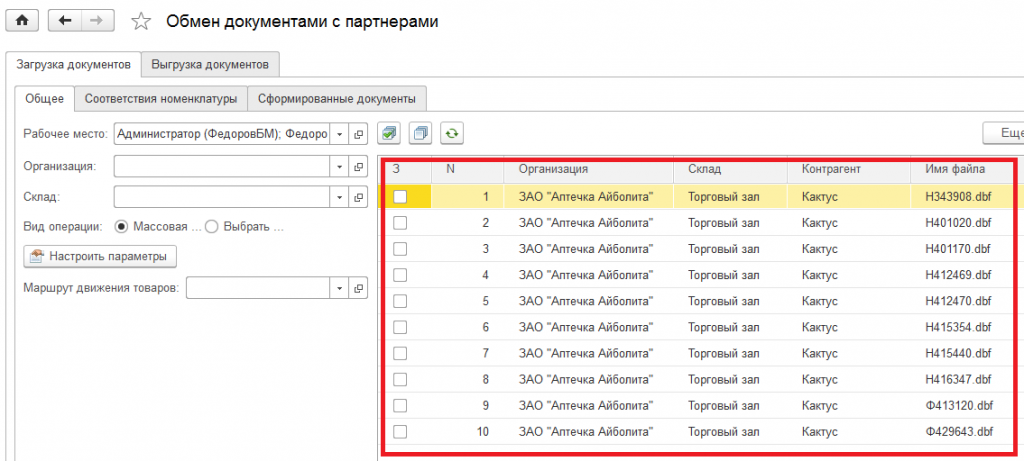The width and height of the screenshot is (1024, 461).
Task: Open Организация value via open icon
Action: pos(359,167)
